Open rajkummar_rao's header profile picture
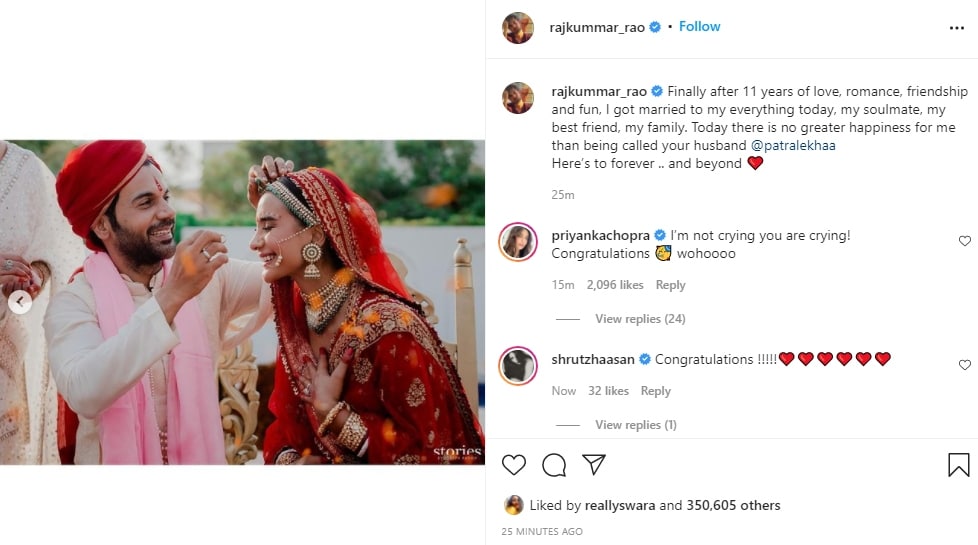The image size is (978, 545). [x=518, y=28]
